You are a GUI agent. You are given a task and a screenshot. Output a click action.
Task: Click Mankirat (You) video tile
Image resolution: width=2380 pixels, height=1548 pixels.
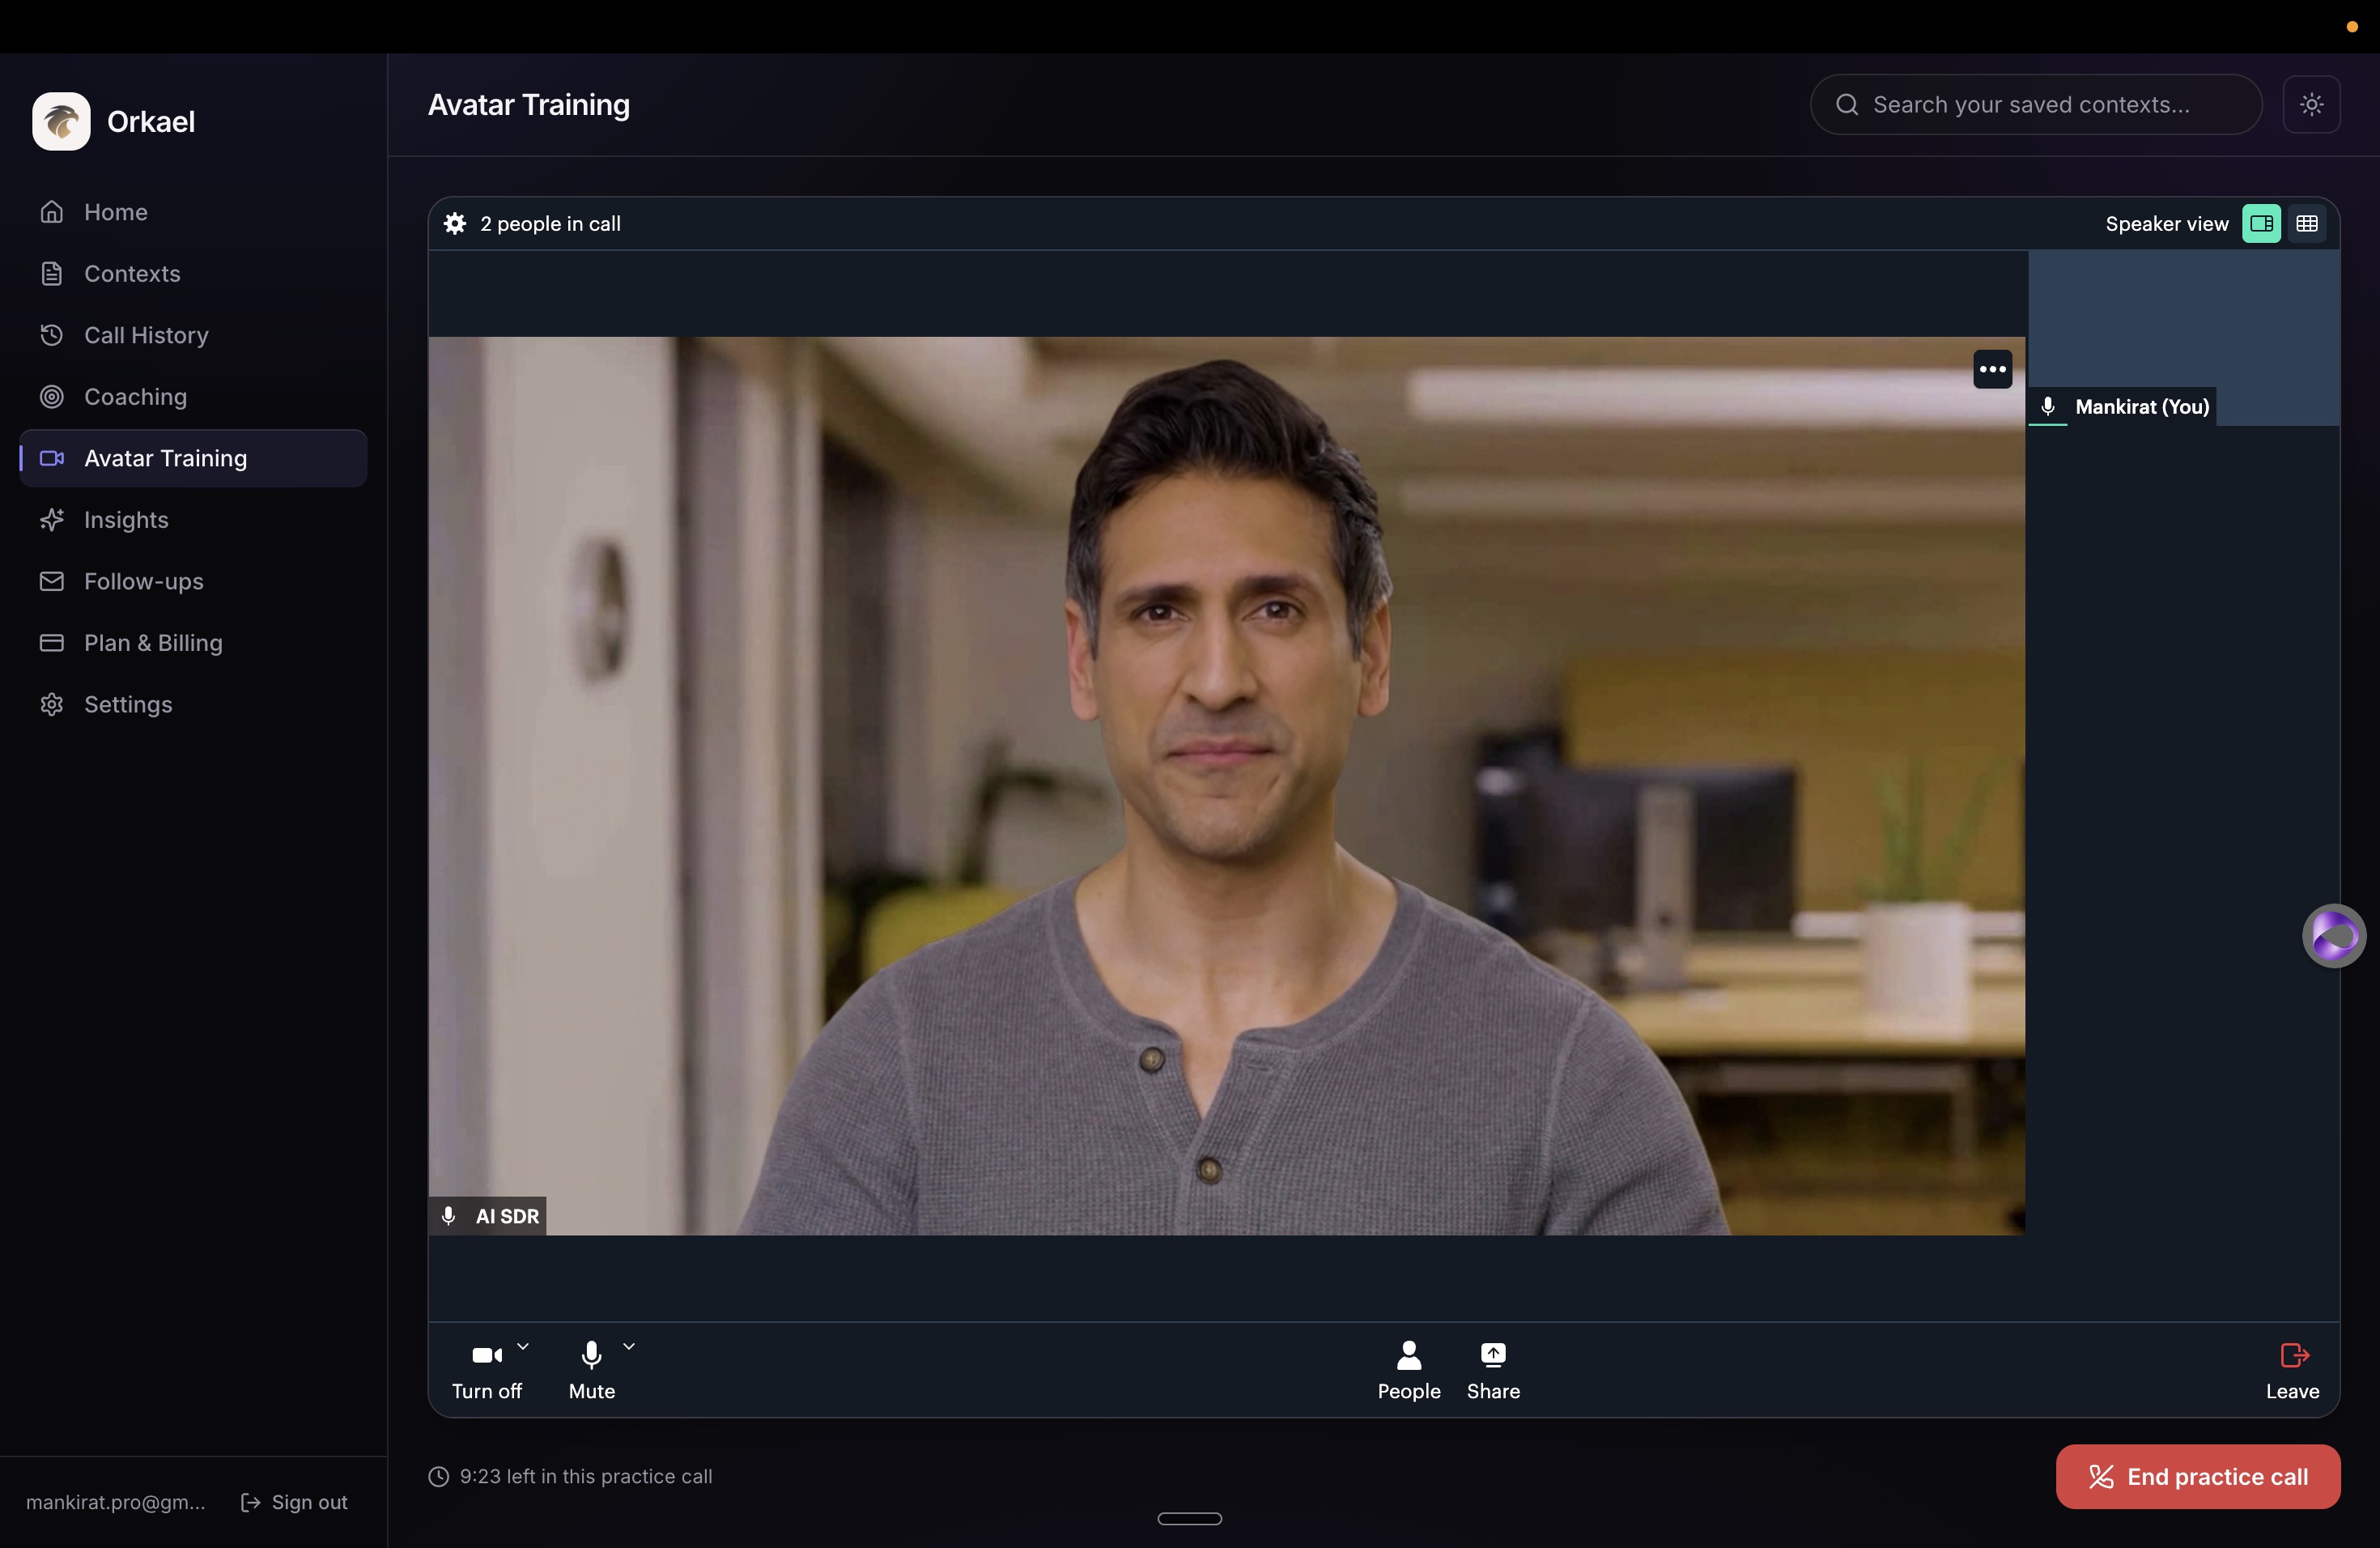pos(2184,338)
